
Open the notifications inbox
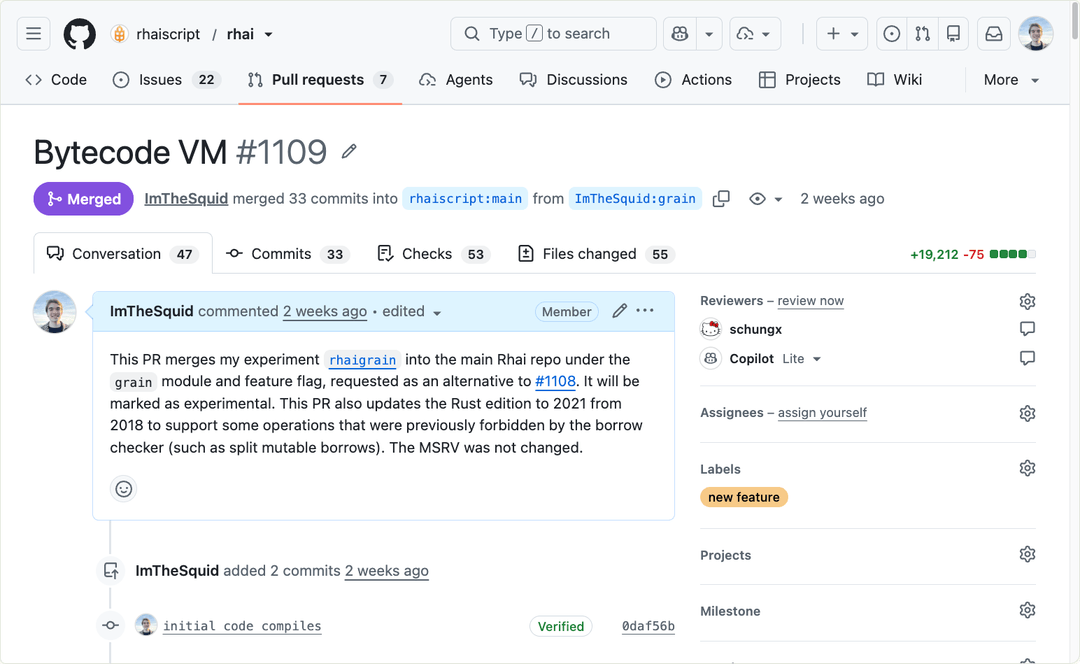click(994, 34)
